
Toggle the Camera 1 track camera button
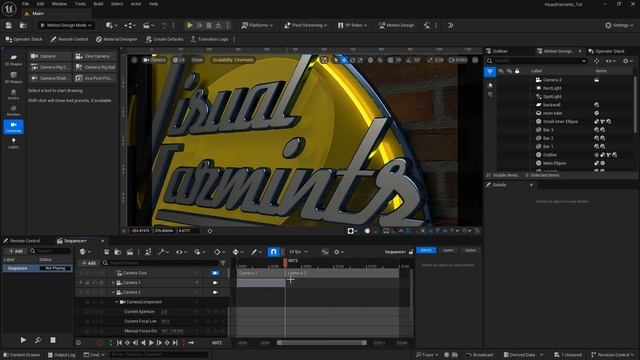(x=215, y=282)
